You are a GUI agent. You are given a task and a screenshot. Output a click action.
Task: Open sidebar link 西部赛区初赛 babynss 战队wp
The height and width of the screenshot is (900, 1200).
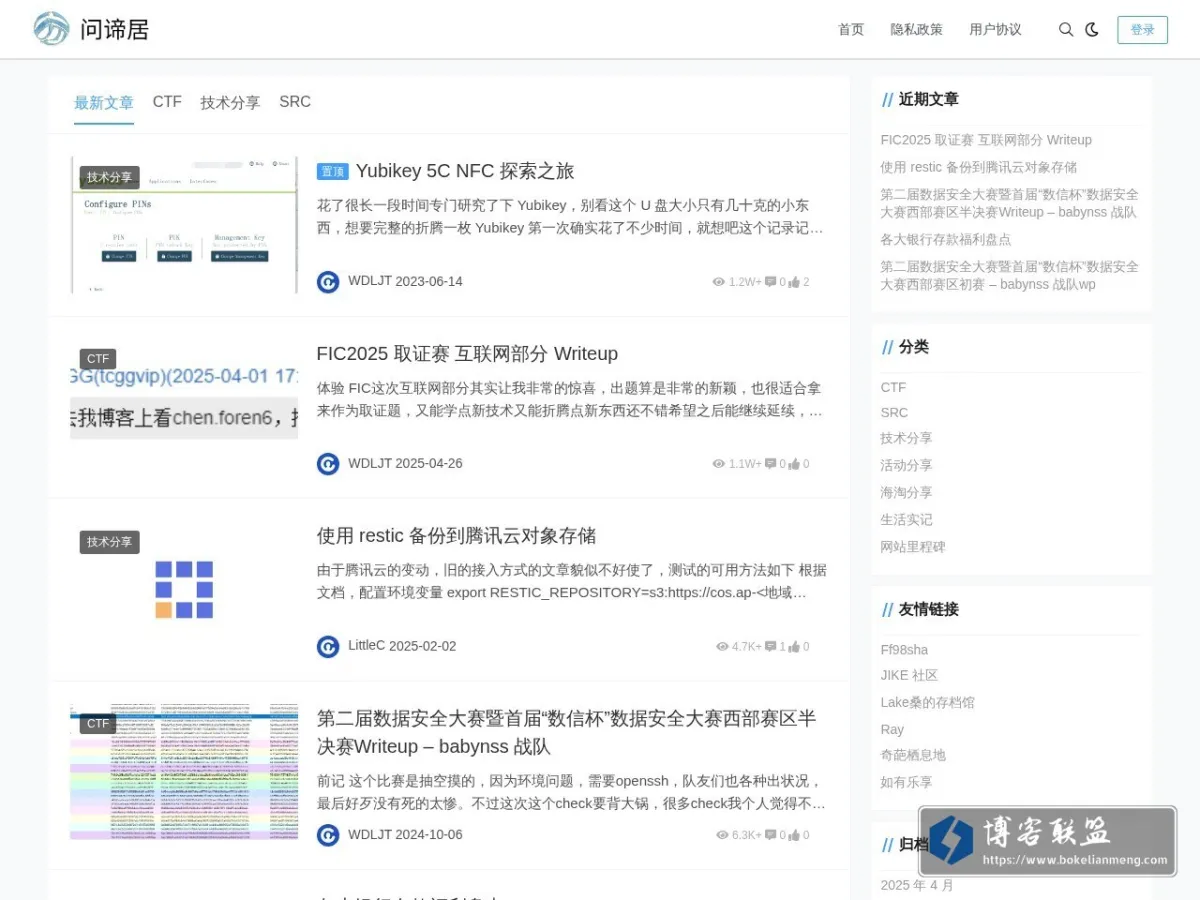coord(1009,275)
